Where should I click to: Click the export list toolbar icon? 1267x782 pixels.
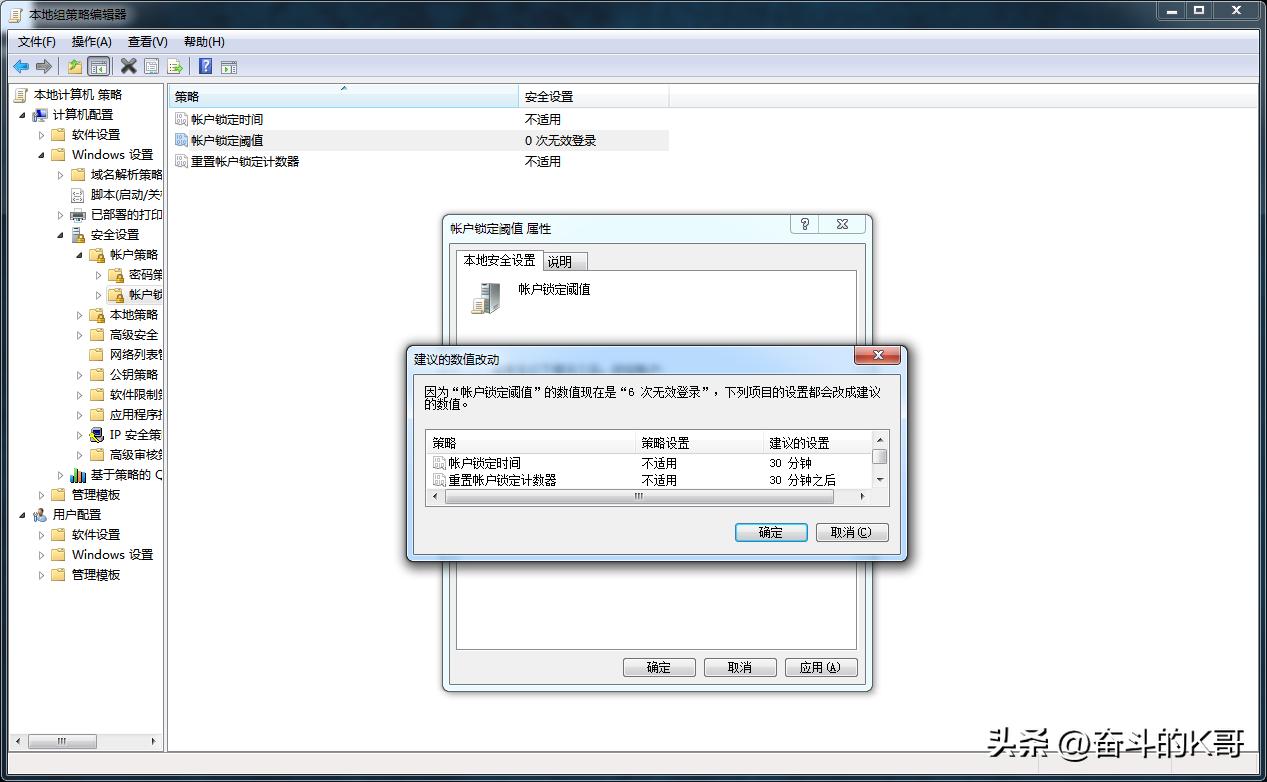(x=175, y=66)
